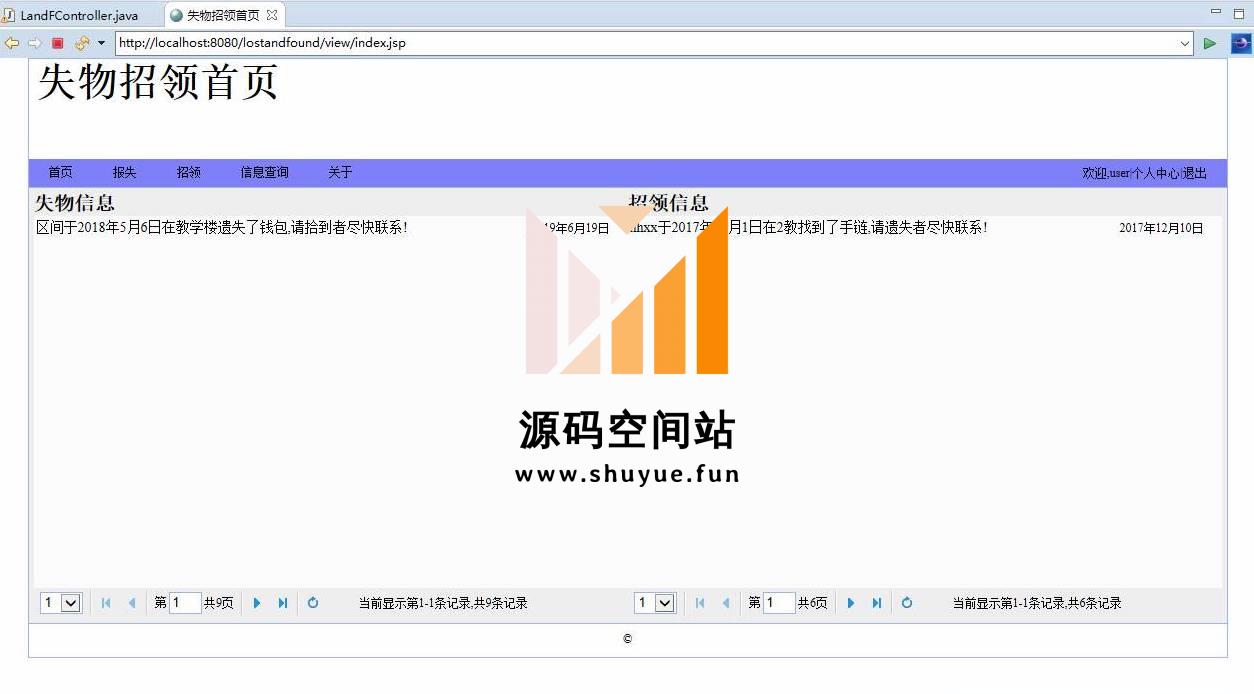Screen dimensions: 1254x694
Task: Open the 信息查询 navigation item
Action: pyautogui.click(x=264, y=172)
